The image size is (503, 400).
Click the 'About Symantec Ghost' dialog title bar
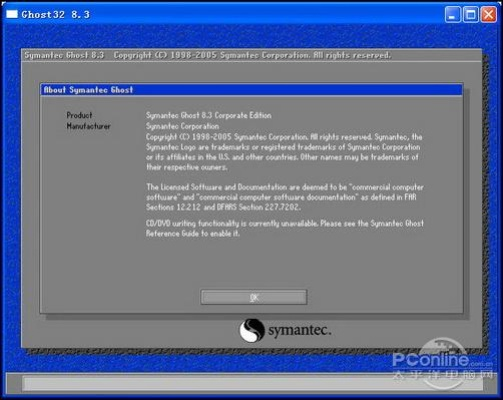251,90
